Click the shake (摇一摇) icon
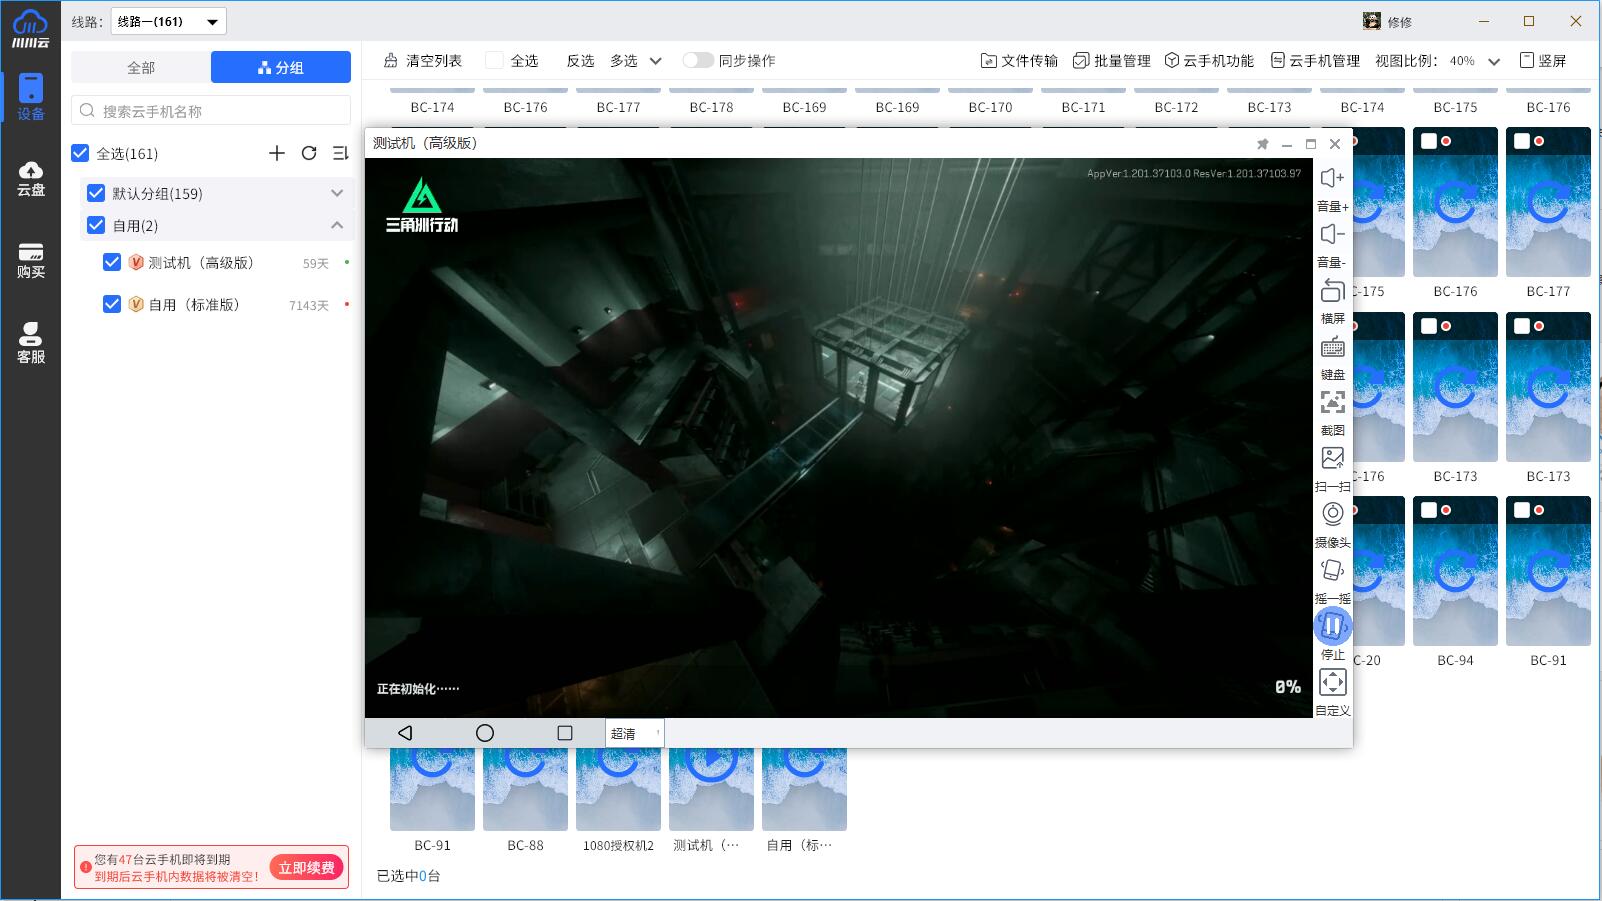The image size is (1602, 901). point(1332,570)
